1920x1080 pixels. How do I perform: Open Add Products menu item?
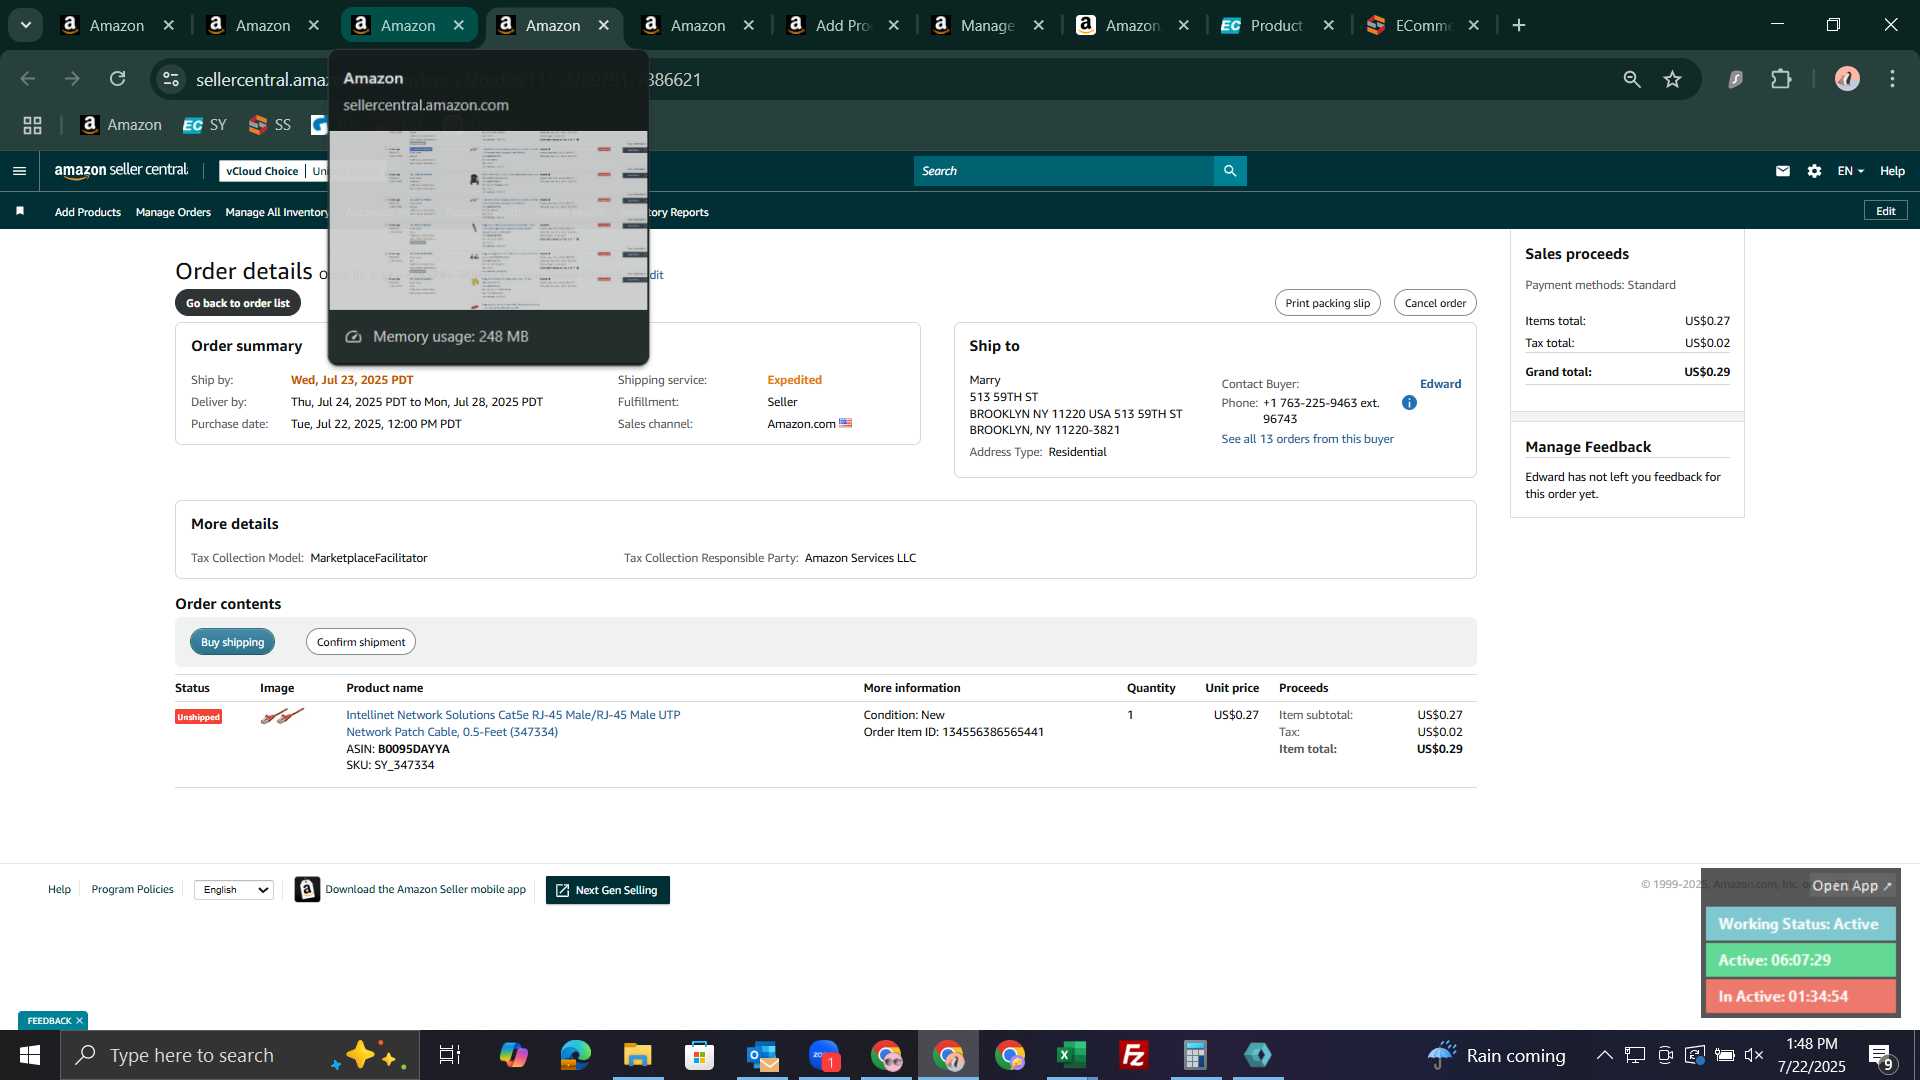coord(87,212)
